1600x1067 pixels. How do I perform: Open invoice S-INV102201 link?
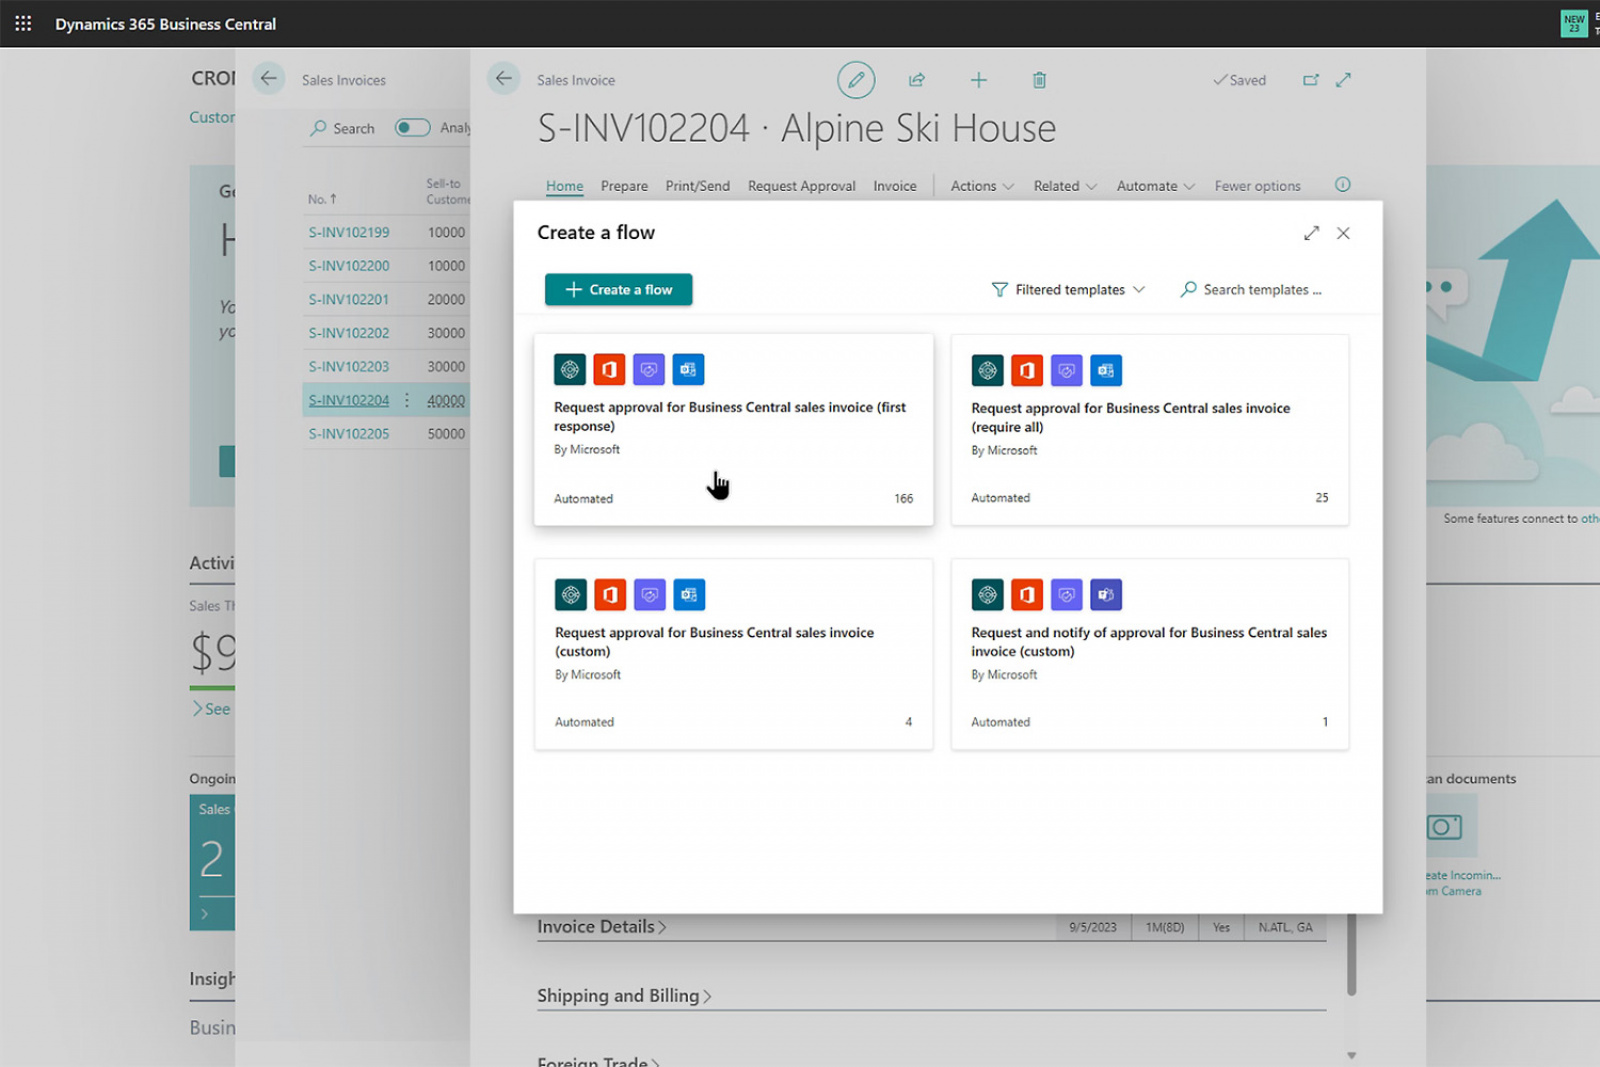349,300
